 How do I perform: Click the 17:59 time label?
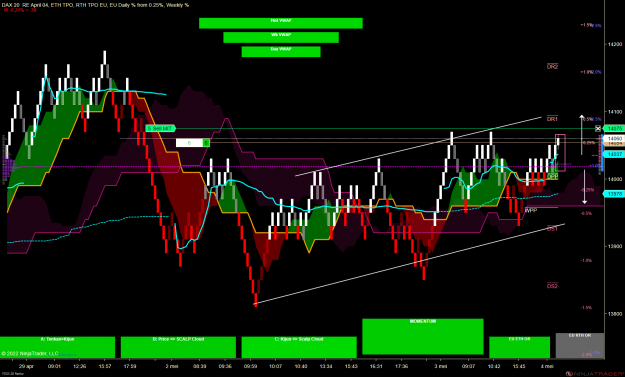point(130,366)
